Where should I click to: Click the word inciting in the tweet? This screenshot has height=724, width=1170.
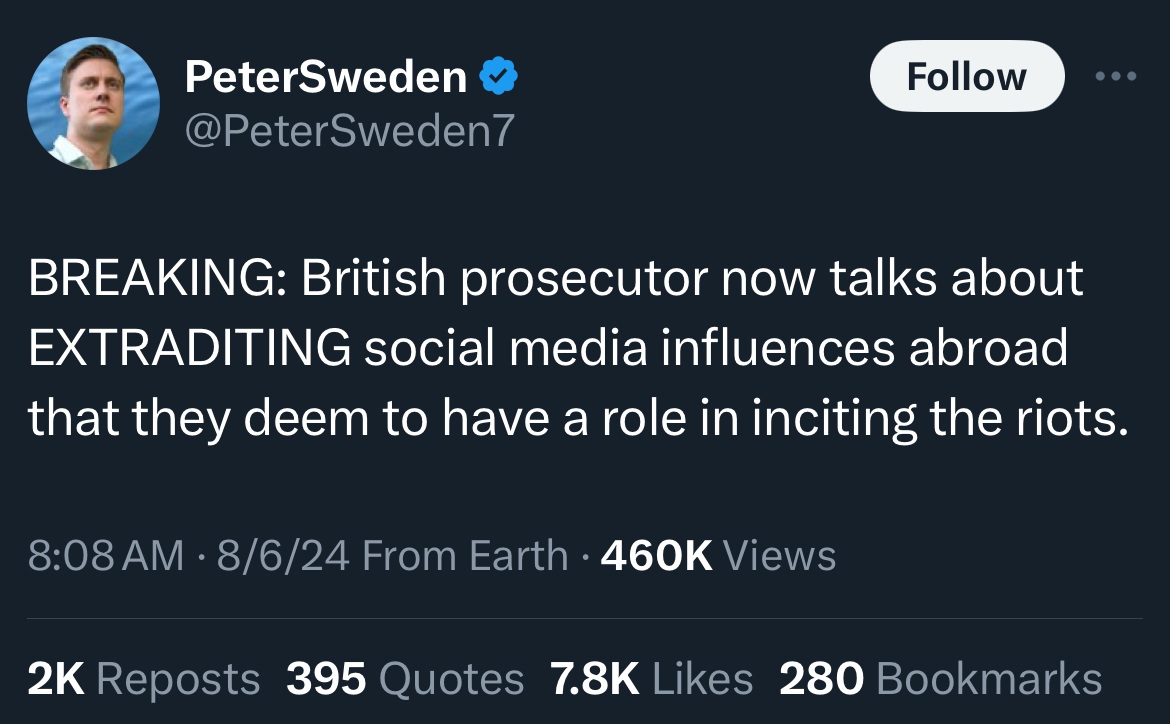[834, 418]
